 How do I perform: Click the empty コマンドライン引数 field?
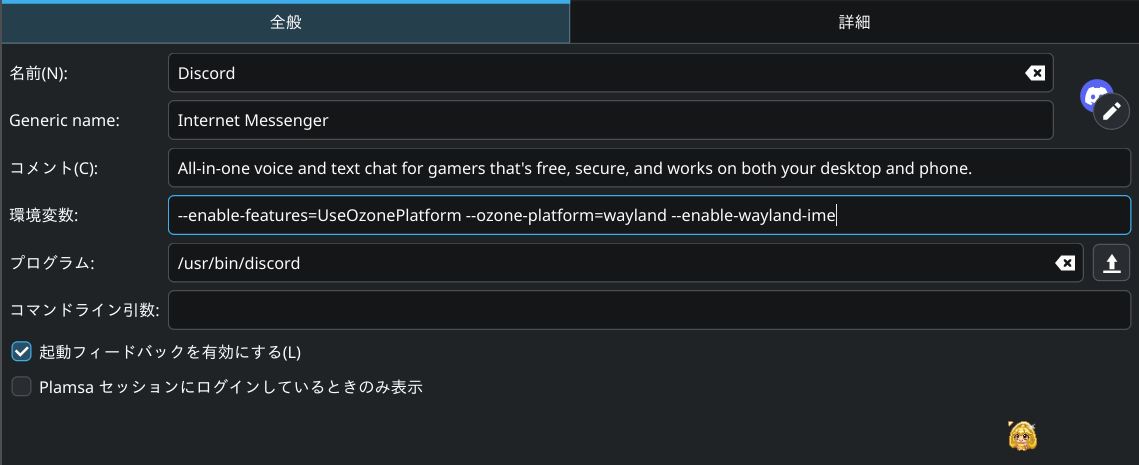[x=649, y=310]
